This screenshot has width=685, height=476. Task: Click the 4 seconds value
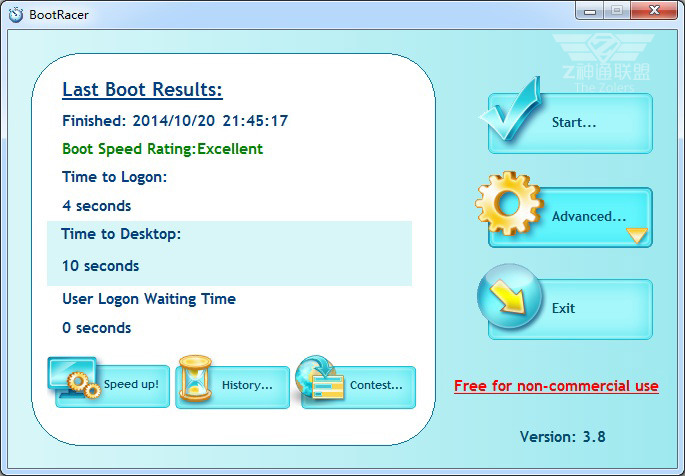point(97,206)
